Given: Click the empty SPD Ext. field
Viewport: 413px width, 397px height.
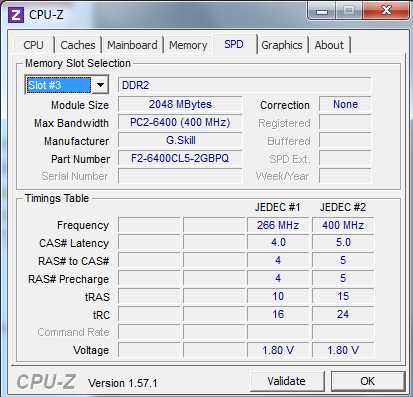Looking at the screenshot, I should pyautogui.click(x=345, y=158).
